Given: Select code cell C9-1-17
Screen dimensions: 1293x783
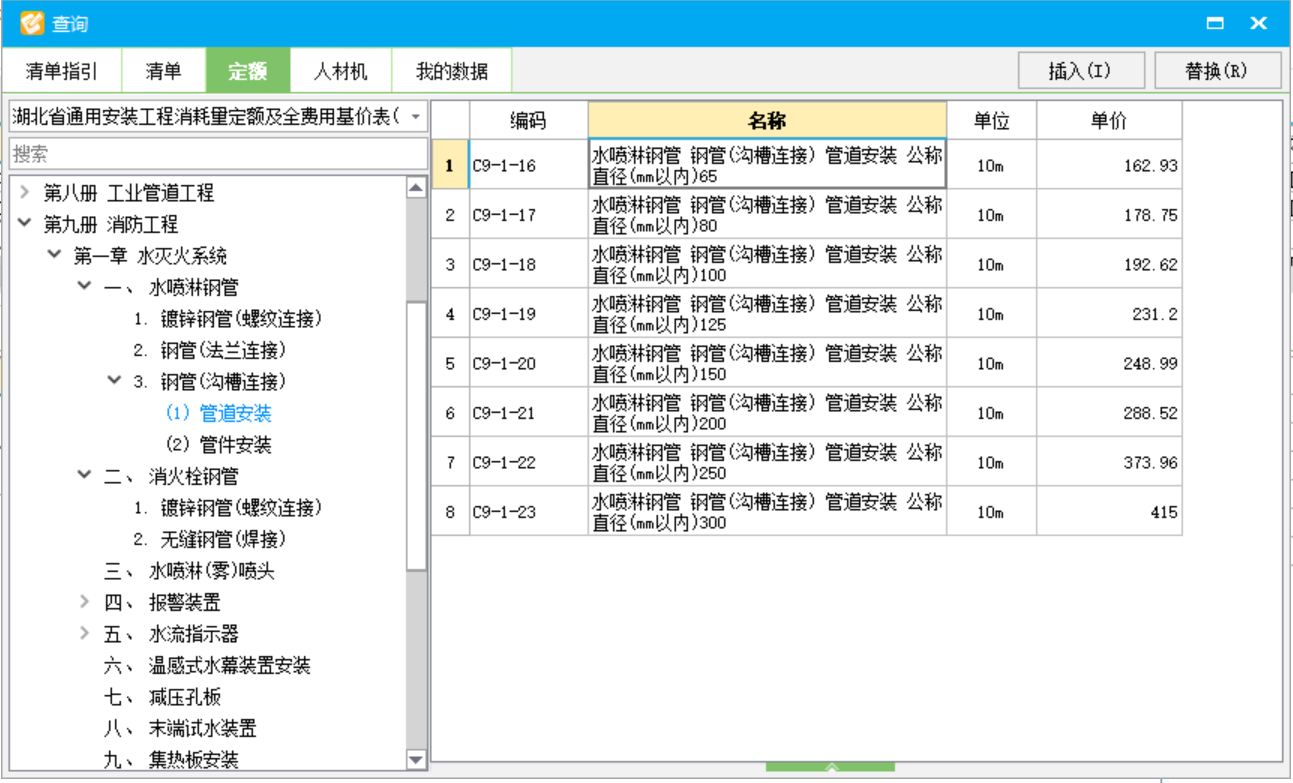Looking at the screenshot, I should (529, 215).
